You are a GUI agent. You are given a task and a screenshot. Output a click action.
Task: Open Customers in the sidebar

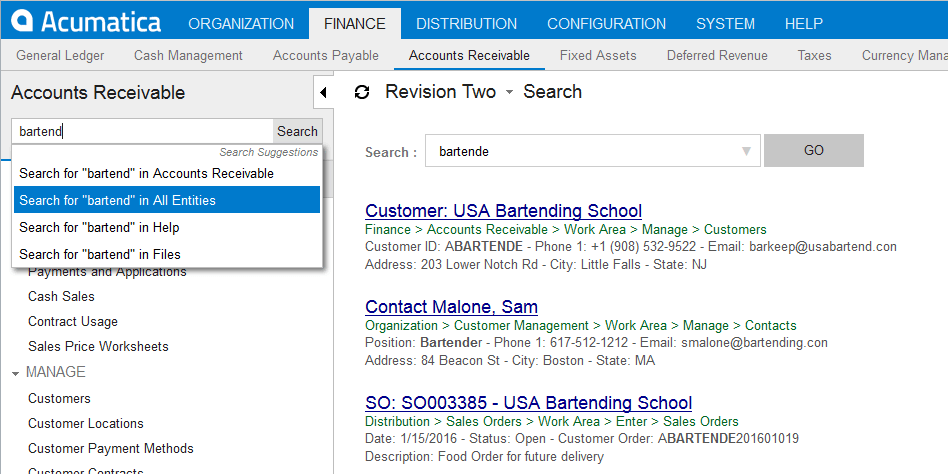coord(59,398)
